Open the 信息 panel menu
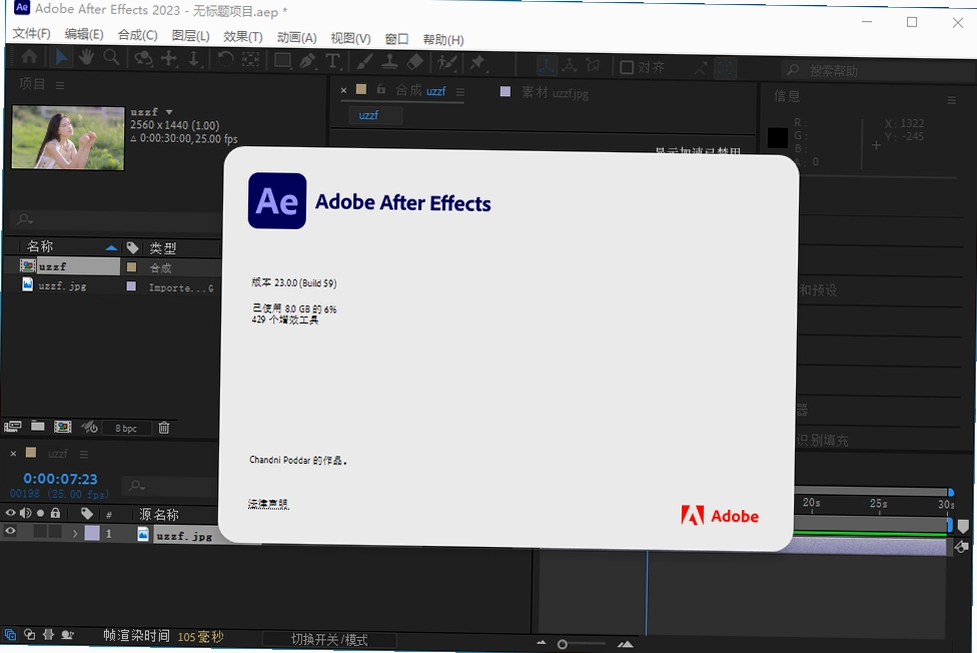Viewport: 977px width, 653px height. click(x=951, y=100)
